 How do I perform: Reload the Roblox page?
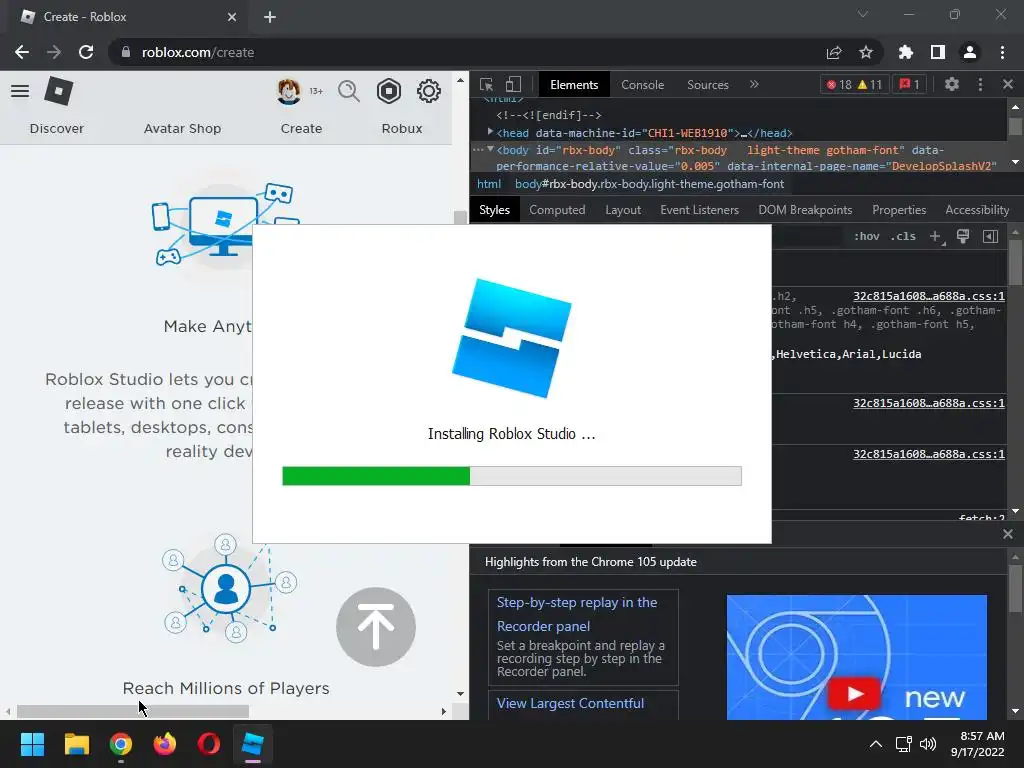coord(86,52)
